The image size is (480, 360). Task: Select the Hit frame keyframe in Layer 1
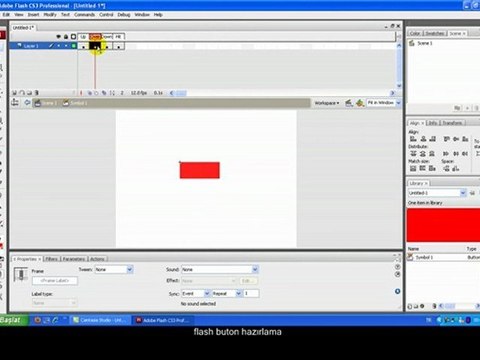point(119,46)
